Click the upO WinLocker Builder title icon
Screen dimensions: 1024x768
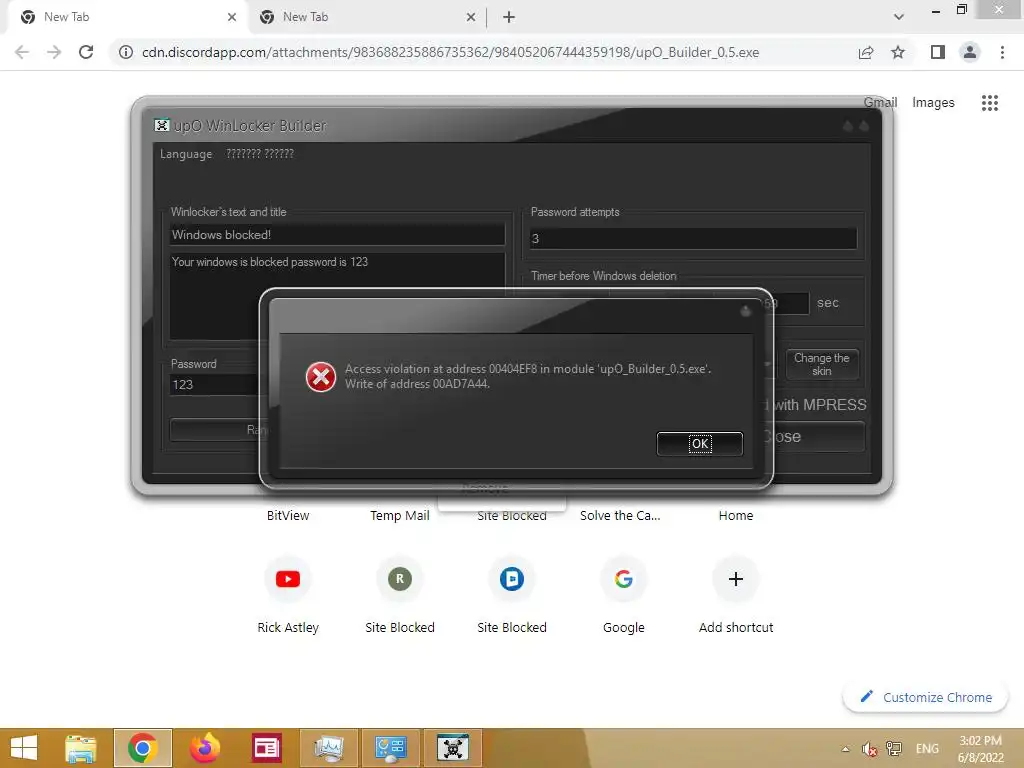(x=161, y=125)
